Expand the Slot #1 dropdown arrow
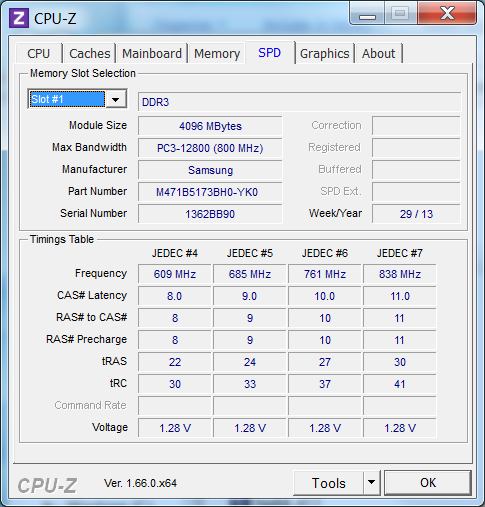This screenshot has width=485, height=507. (x=116, y=99)
